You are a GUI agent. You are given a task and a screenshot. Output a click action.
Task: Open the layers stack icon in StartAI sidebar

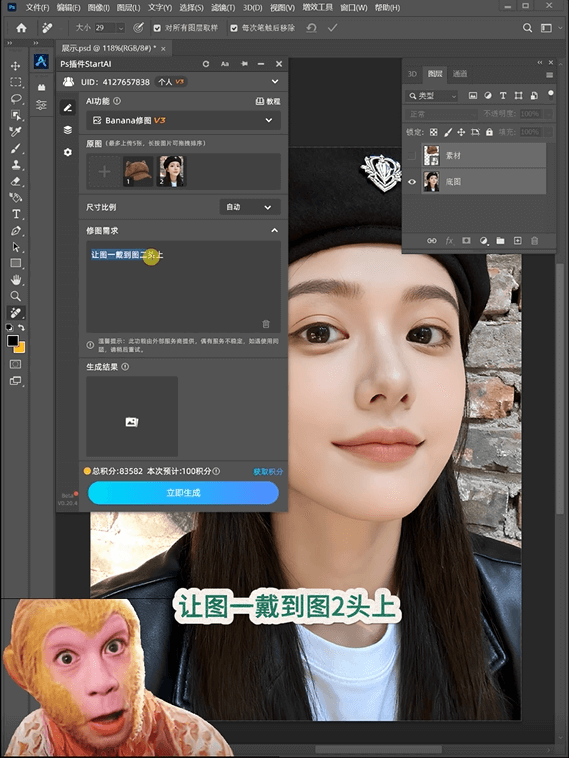68,130
